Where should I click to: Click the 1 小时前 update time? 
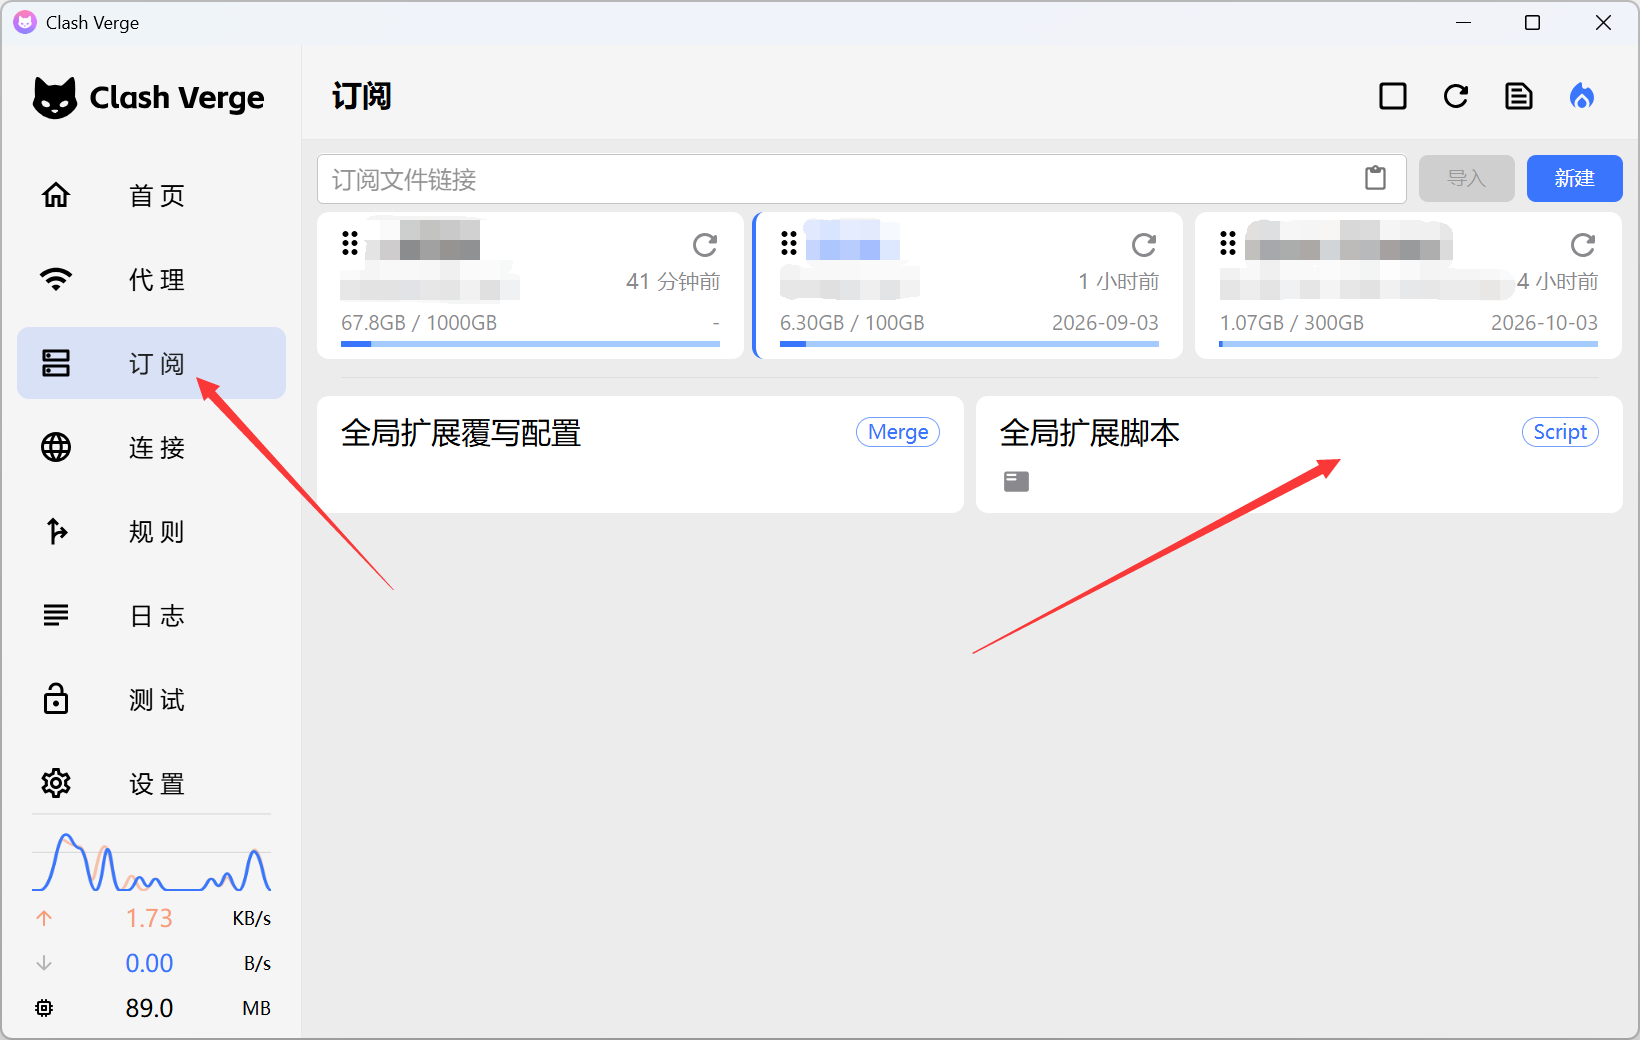1118,282
